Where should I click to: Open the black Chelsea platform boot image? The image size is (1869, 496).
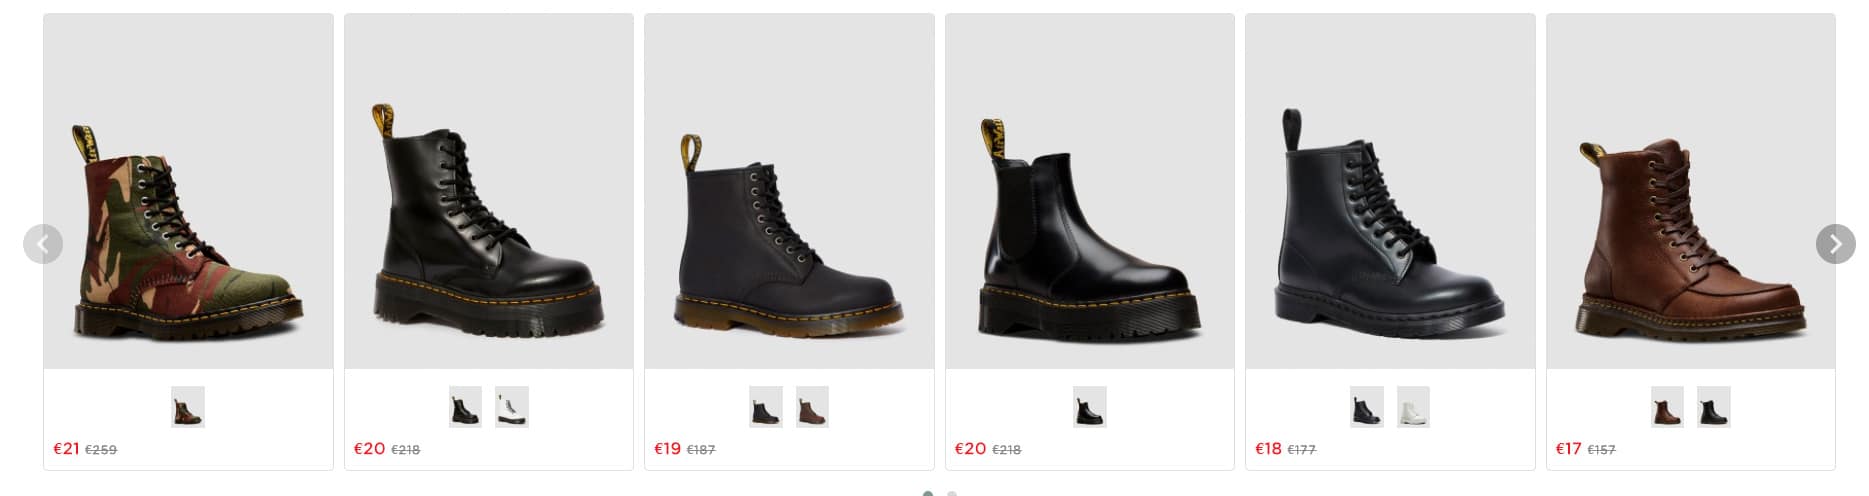pos(1089,235)
